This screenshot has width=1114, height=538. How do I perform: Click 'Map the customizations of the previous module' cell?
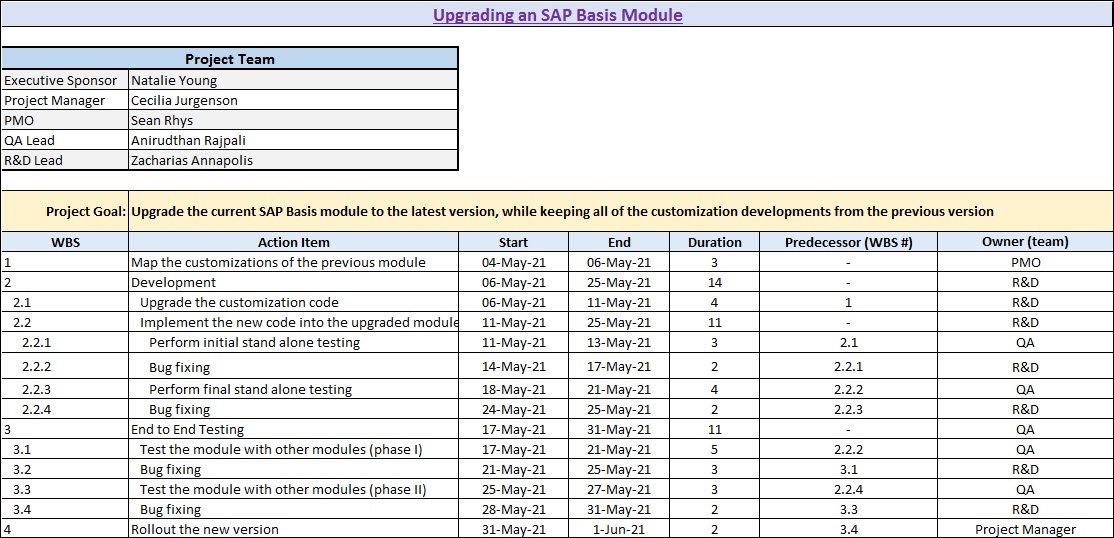coord(293,262)
